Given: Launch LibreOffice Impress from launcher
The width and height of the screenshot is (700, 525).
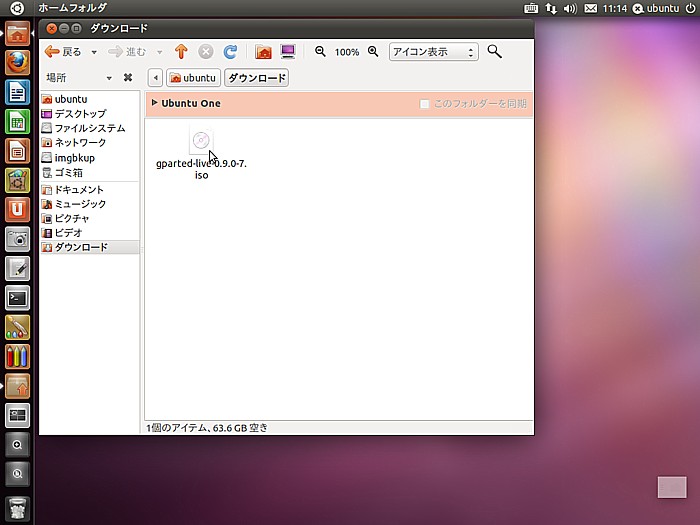Looking at the screenshot, I should point(17,151).
